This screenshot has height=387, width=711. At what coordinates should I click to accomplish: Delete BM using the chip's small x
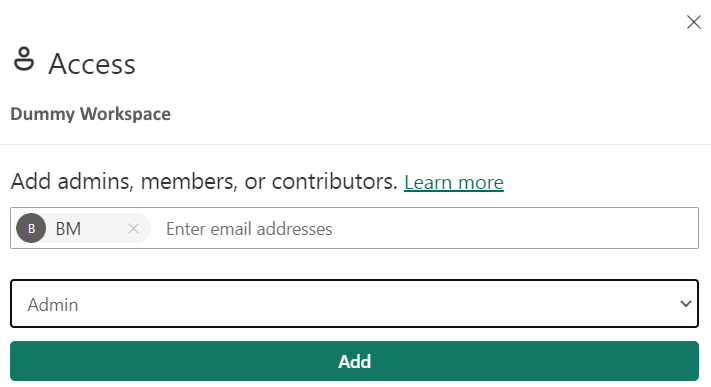click(133, 229)
